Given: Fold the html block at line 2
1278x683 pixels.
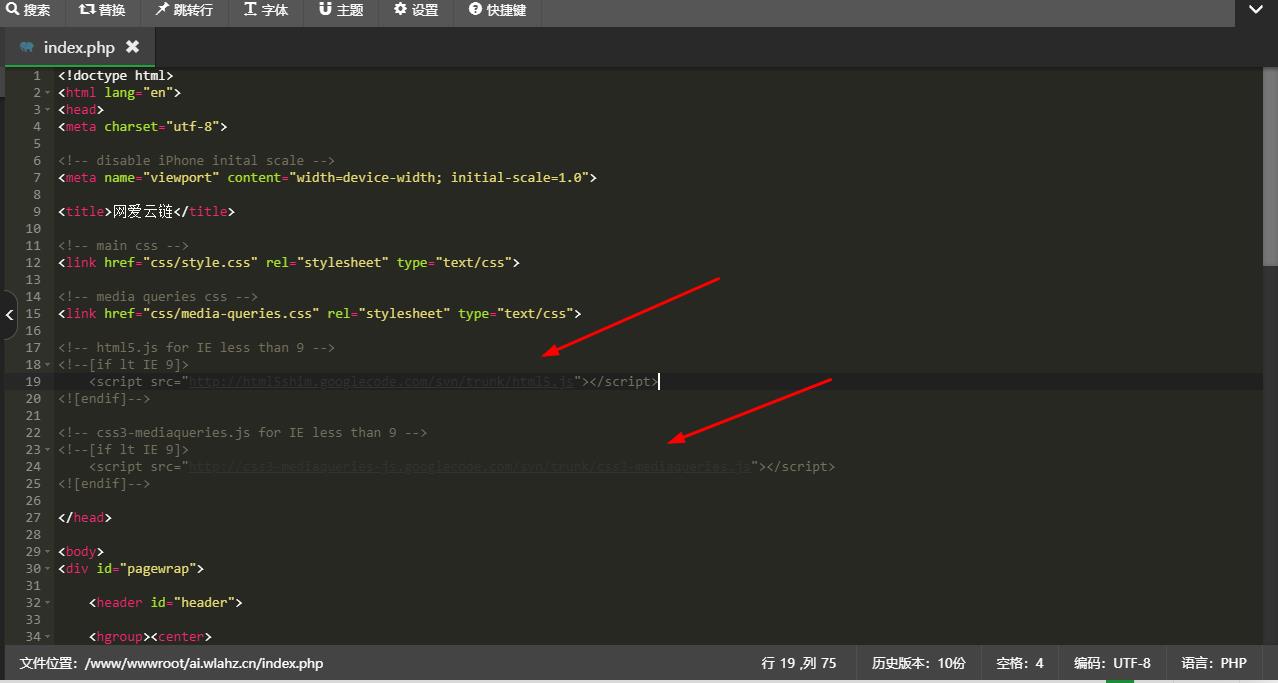Looking at the screenshot, I should point(49,93).
